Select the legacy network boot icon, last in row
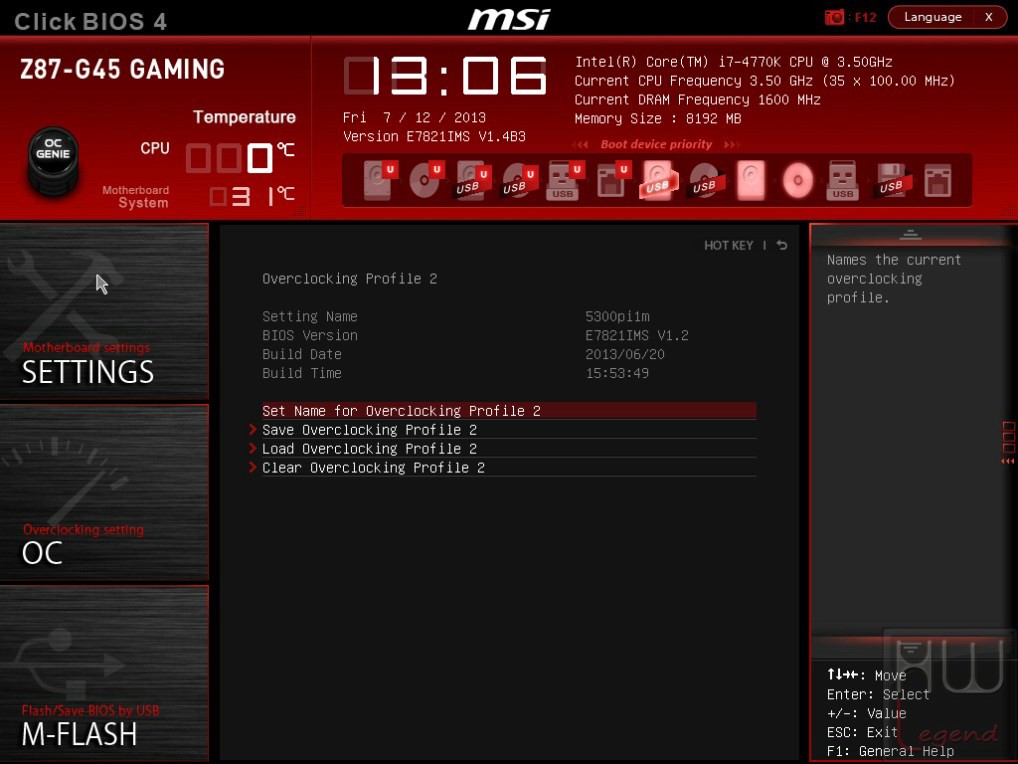 (x=938, y=180)
